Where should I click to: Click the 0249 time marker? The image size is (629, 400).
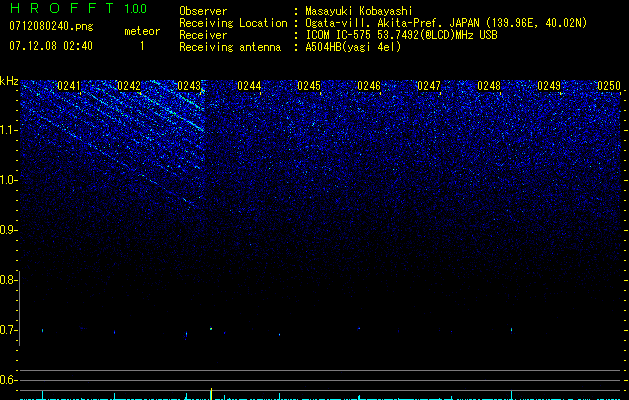point(549,86)
